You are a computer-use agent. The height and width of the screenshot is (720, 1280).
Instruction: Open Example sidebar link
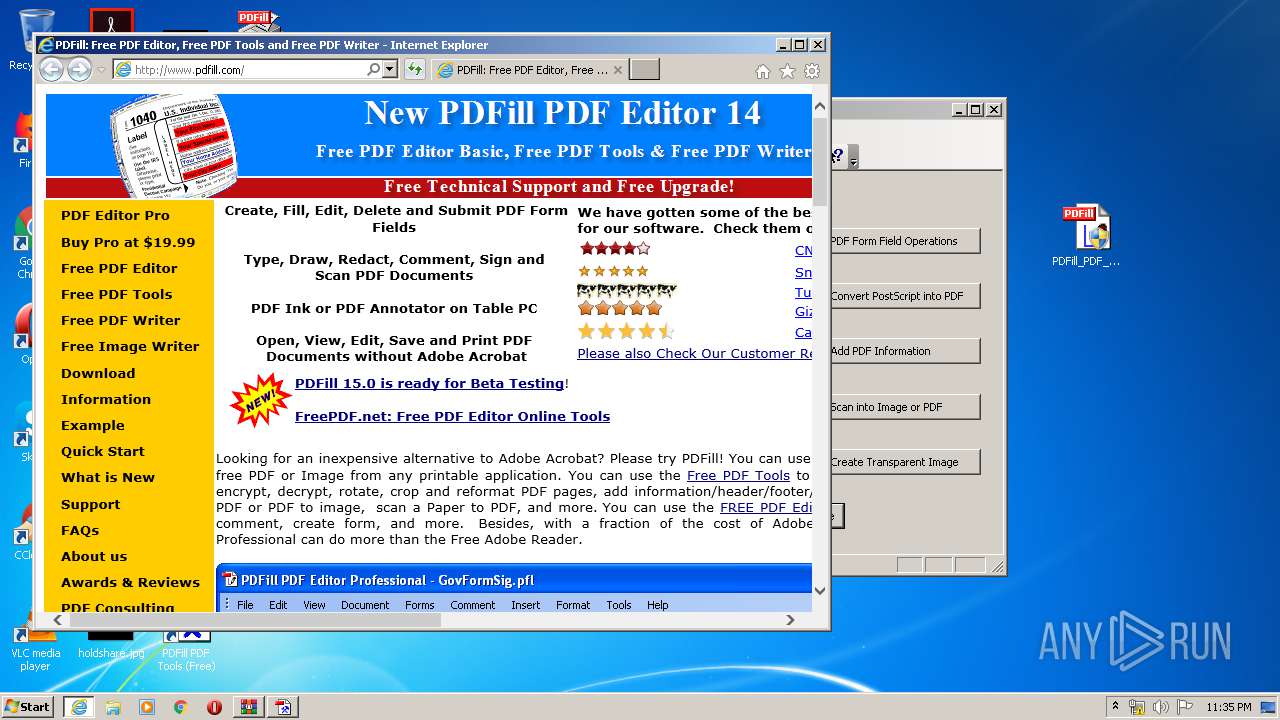click(x=93, y=425)
